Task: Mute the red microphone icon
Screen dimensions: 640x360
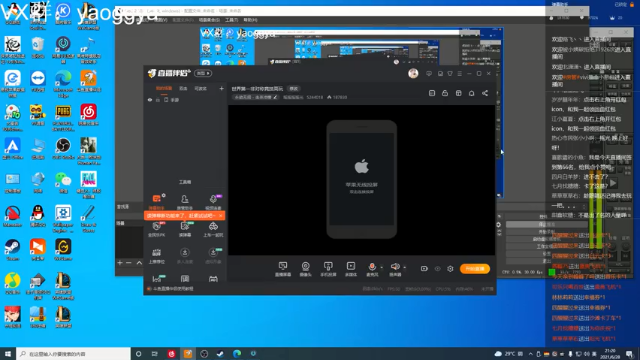Action: [x=372, y=267]
